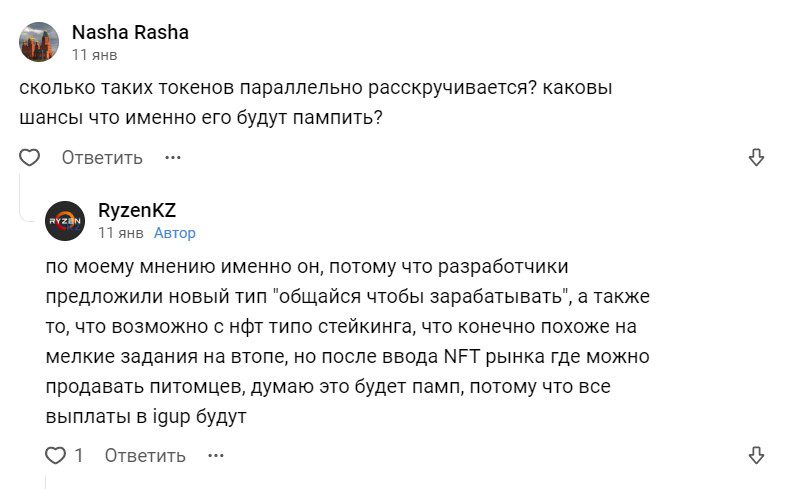This screenshot has width=807, height=489.
Task: Open the 11 янв timestamp on RyzenKZ's reply
Action: tap(120, 233)
